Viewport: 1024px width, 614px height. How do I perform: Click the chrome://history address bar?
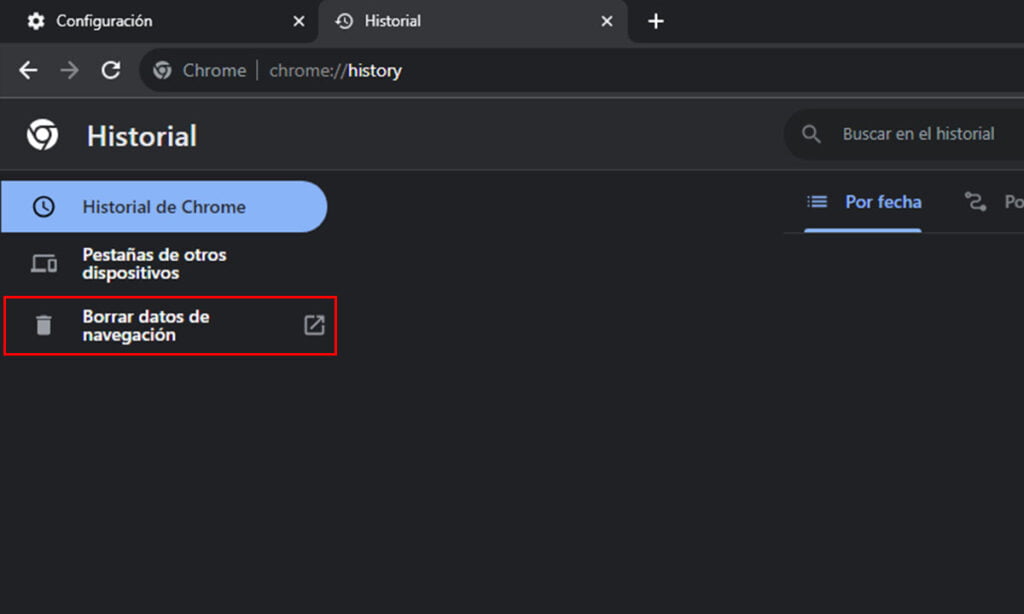[581, 70]
